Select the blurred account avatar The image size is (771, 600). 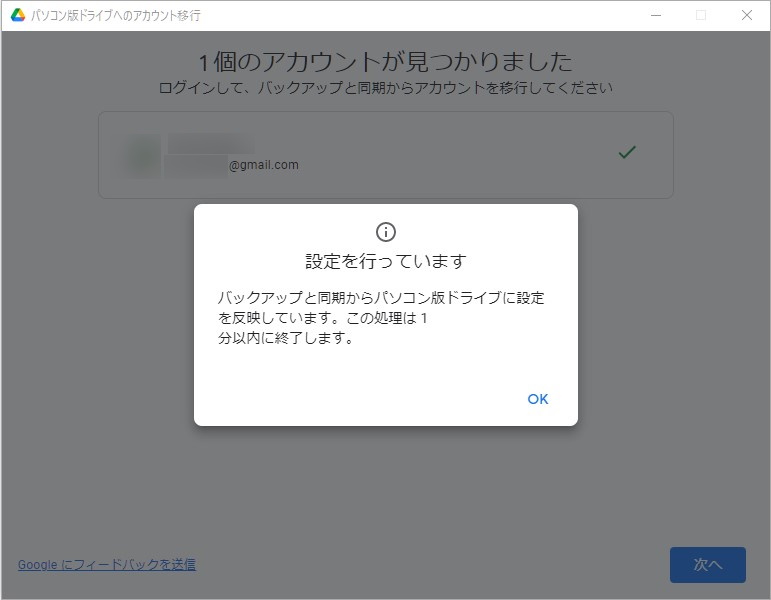143,156
